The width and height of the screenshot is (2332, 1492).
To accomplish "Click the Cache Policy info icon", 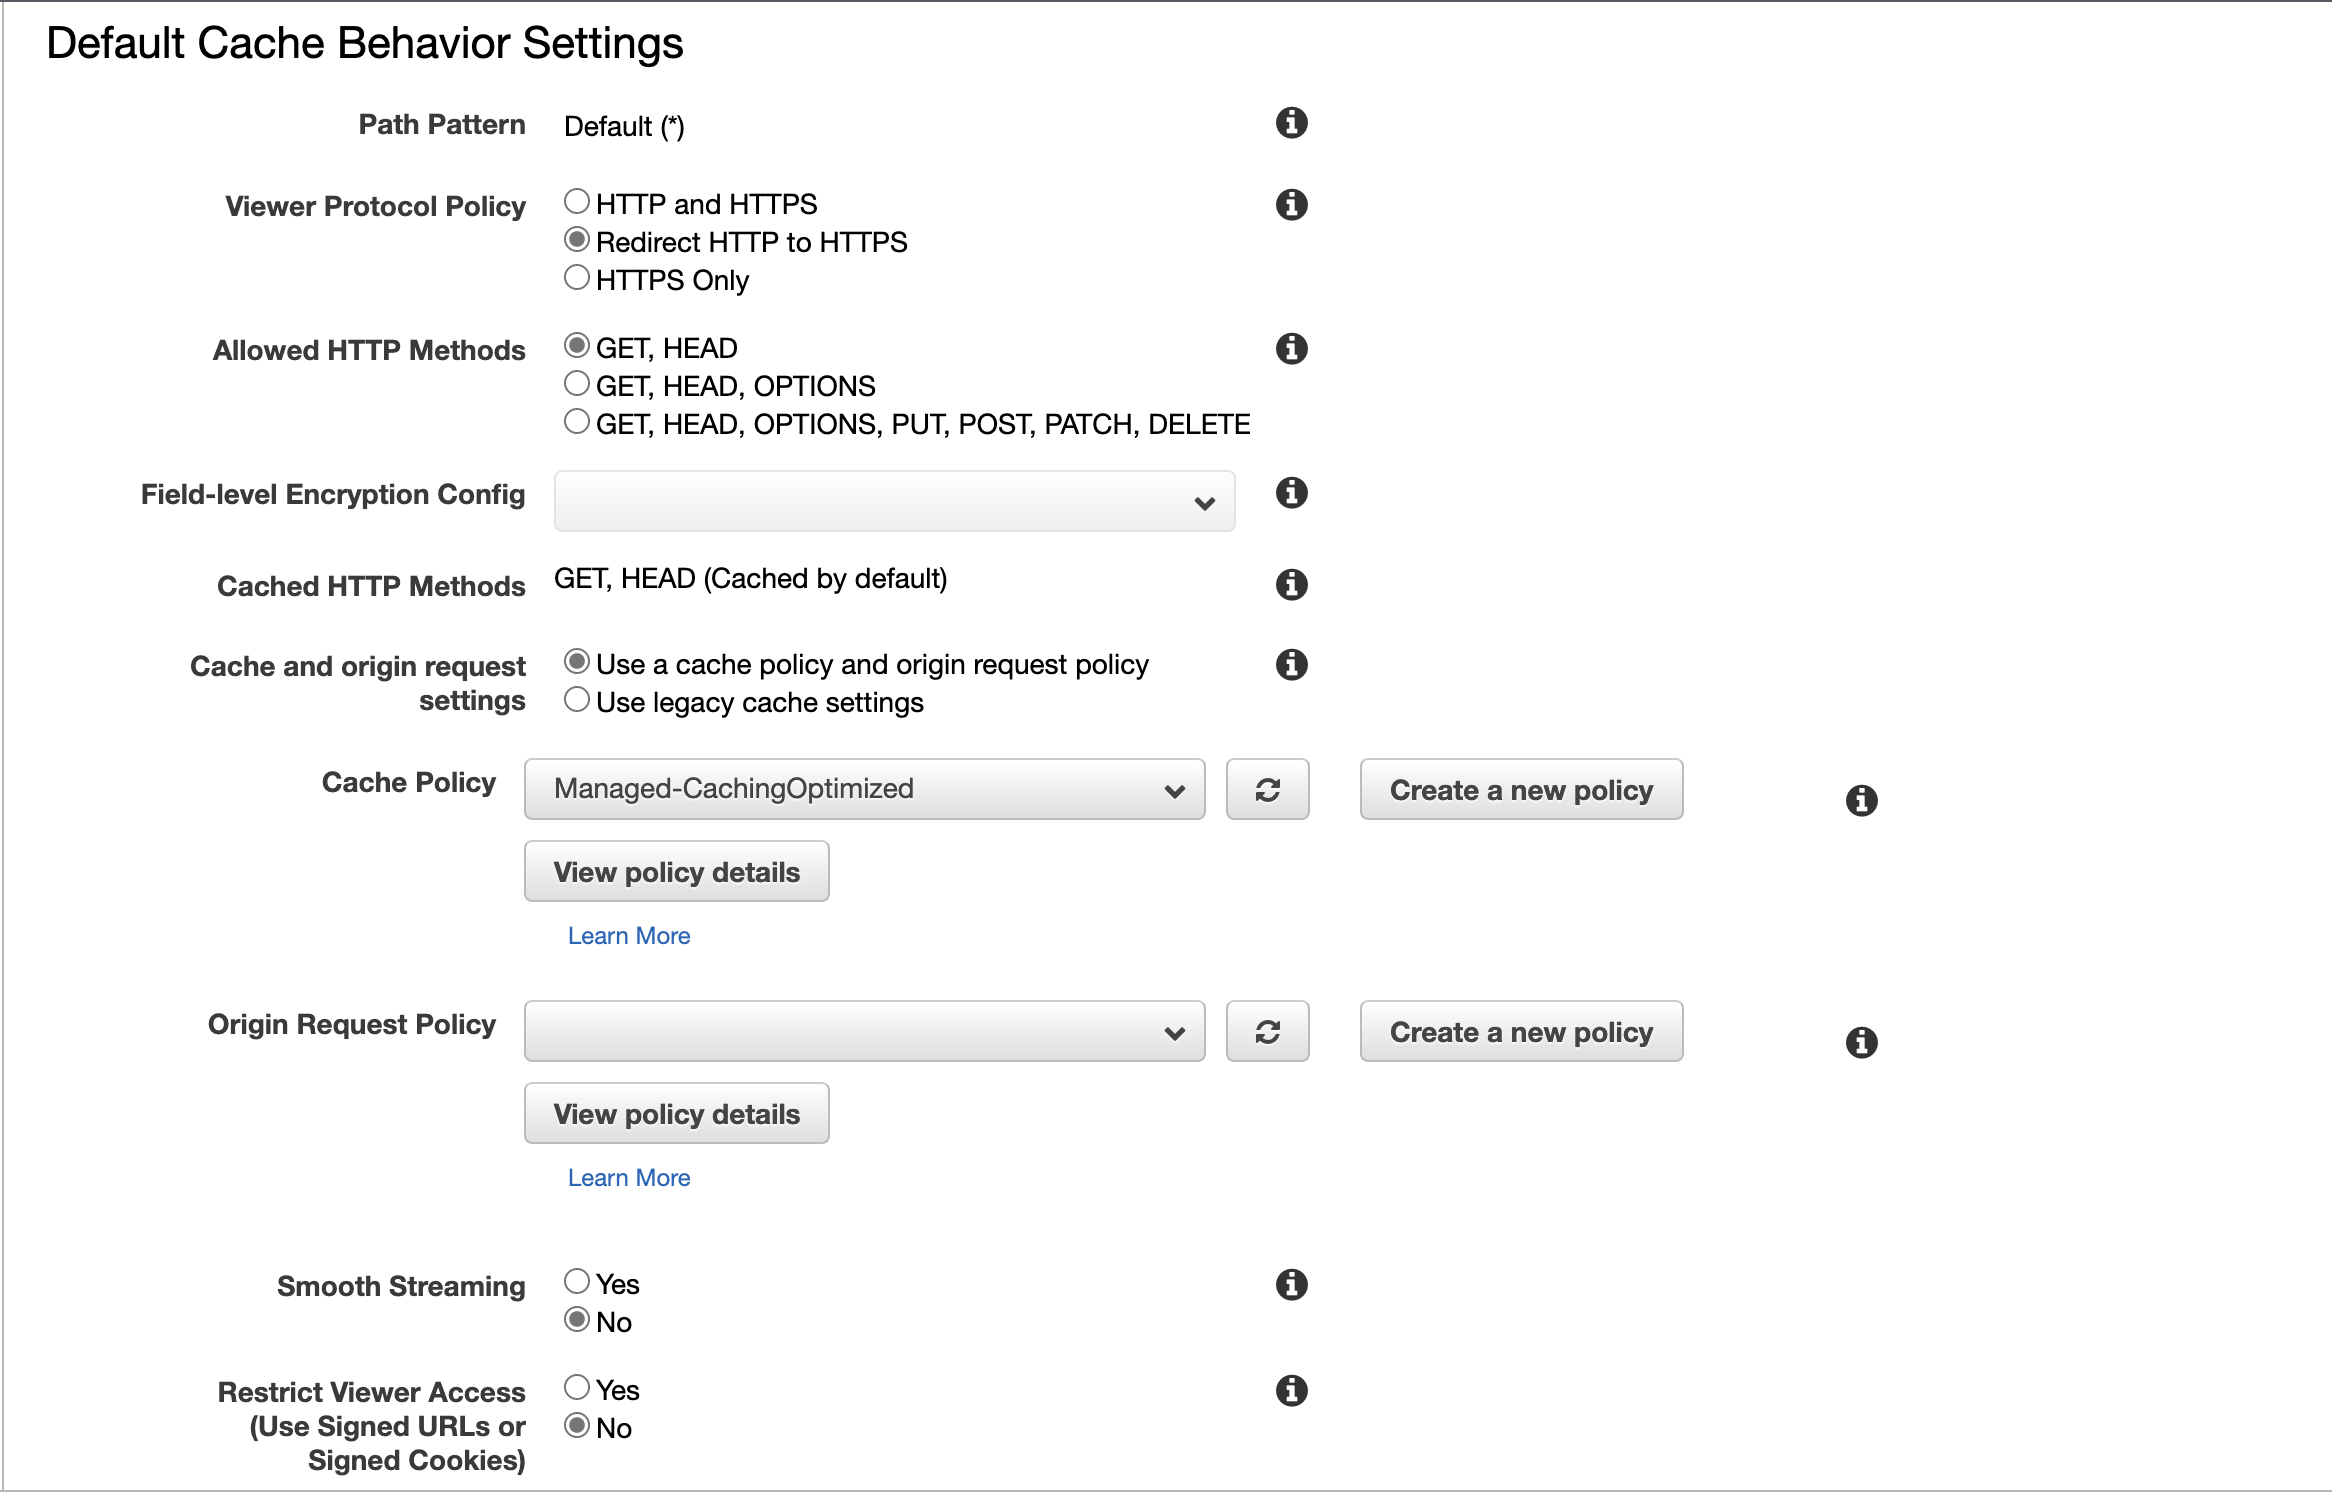I will [x=1861, y=801].
